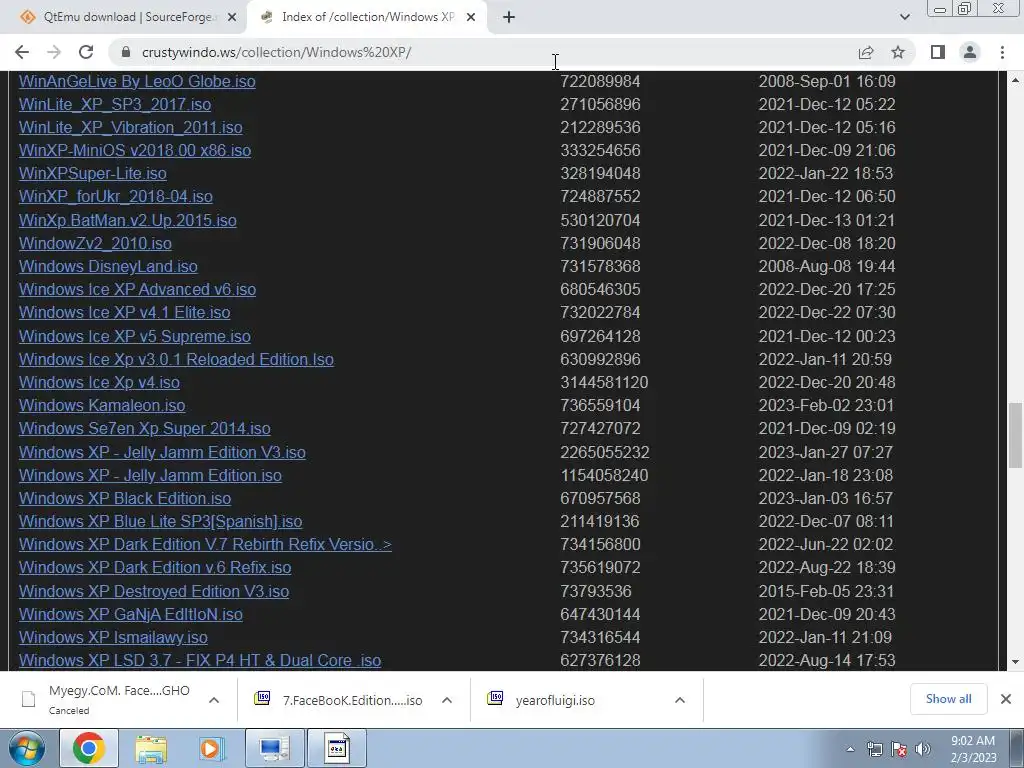Open Windows XP LSD 3.7 FIX P4 HT link
Viewport: 1024px width, 768px height.
(x=200, y=660)
